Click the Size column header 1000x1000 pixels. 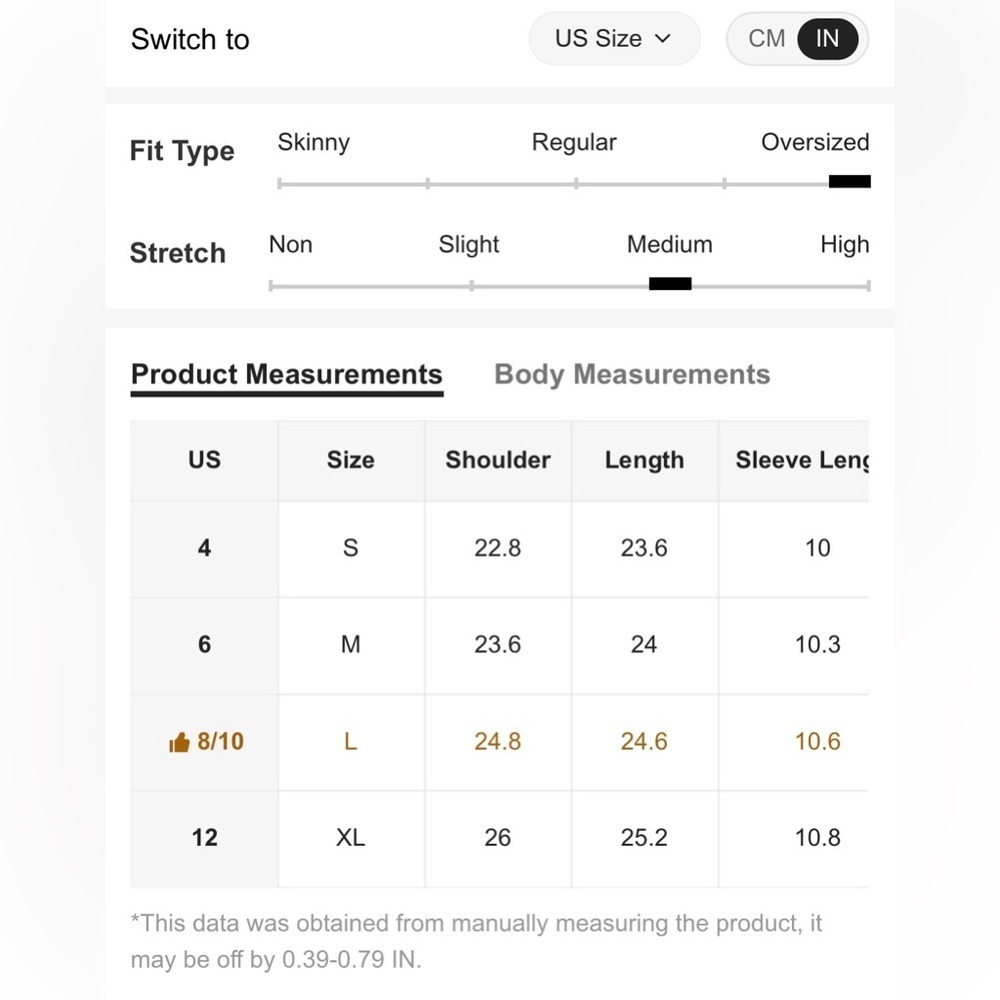[x=351, y=460]
